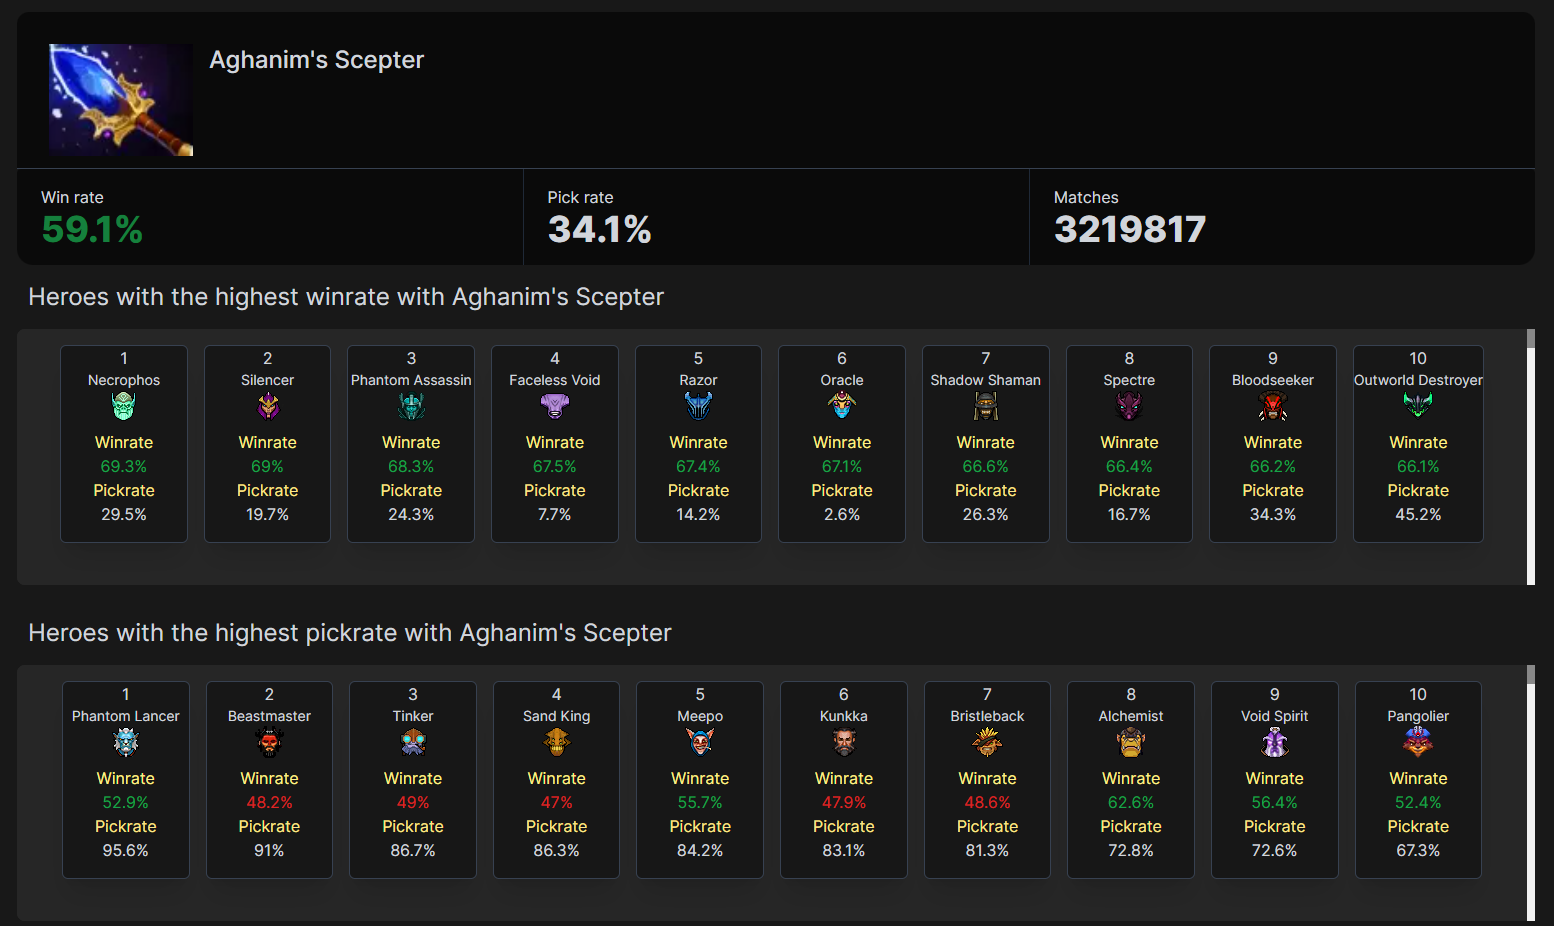
Task: Click the Kunkka hero name link
Action: click(x=844, y=716)
